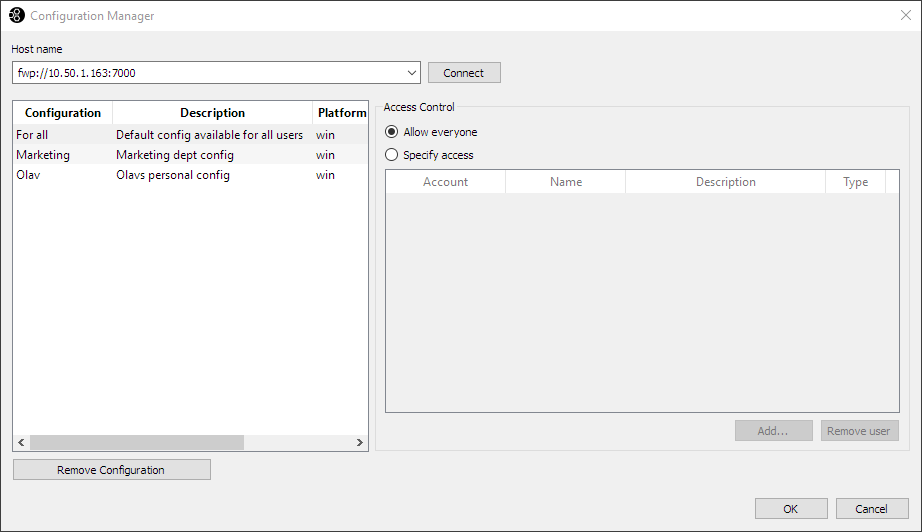Dismiss dialog with Cancel button
Viewport: 922px width, 532px height.
click(872, 509)
